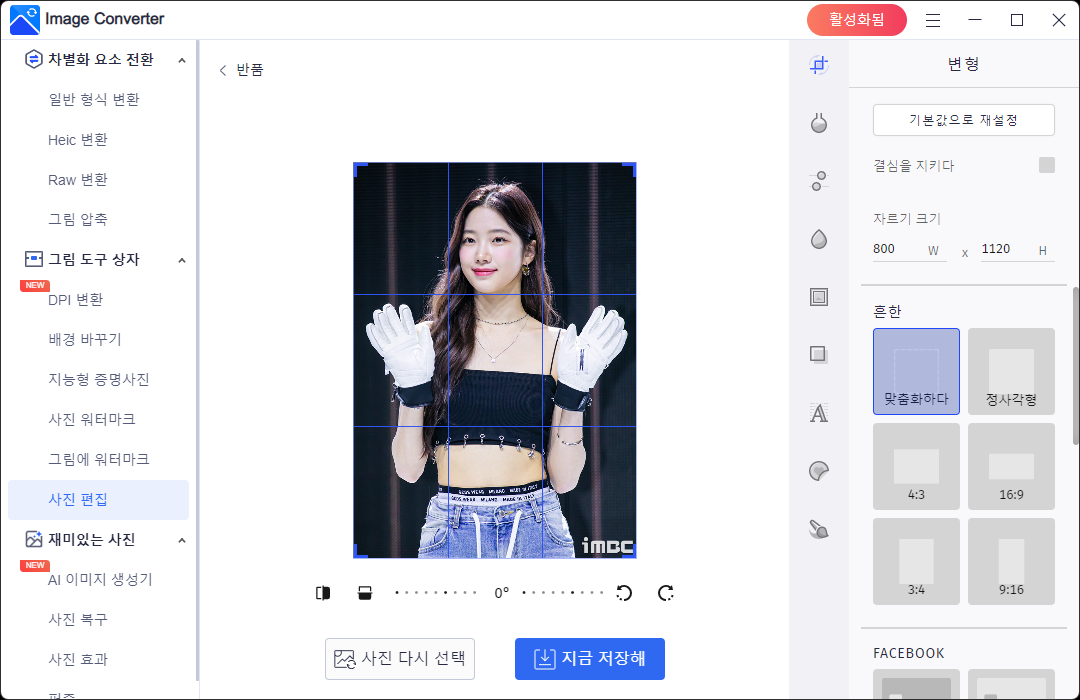
Task: Open 지능형 증명사진 in sidebar
Action: [98, 379]
